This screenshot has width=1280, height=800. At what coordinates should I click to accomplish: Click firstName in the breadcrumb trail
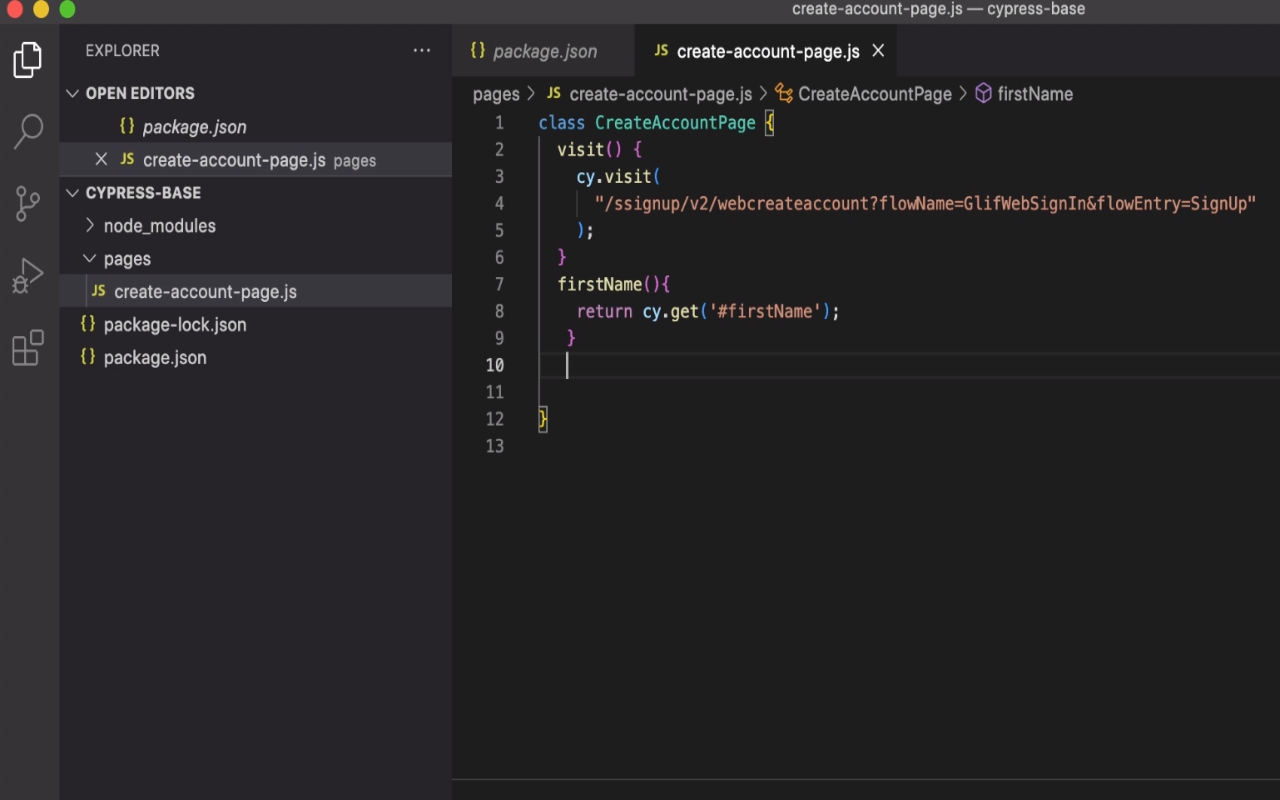coord(1037,93)
